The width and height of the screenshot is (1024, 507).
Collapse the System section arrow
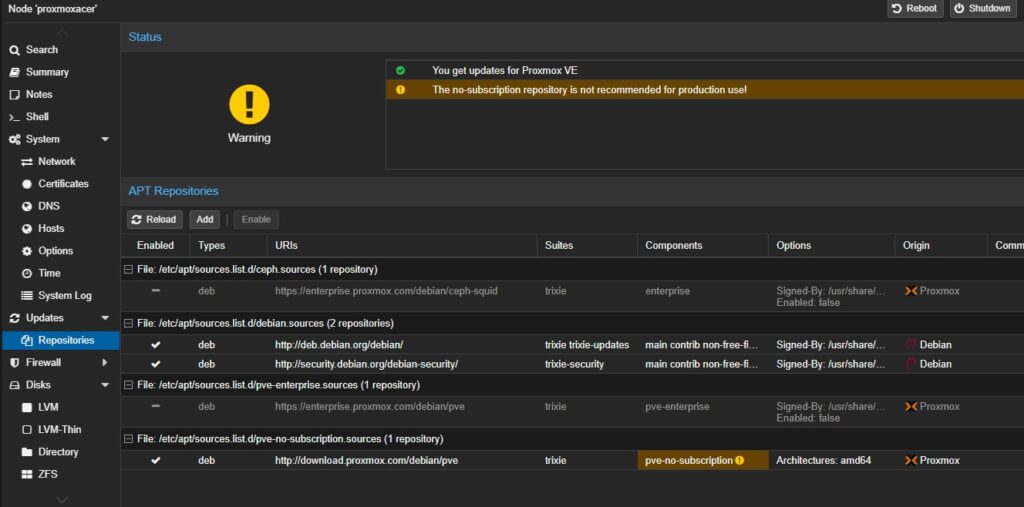point(104,139)
